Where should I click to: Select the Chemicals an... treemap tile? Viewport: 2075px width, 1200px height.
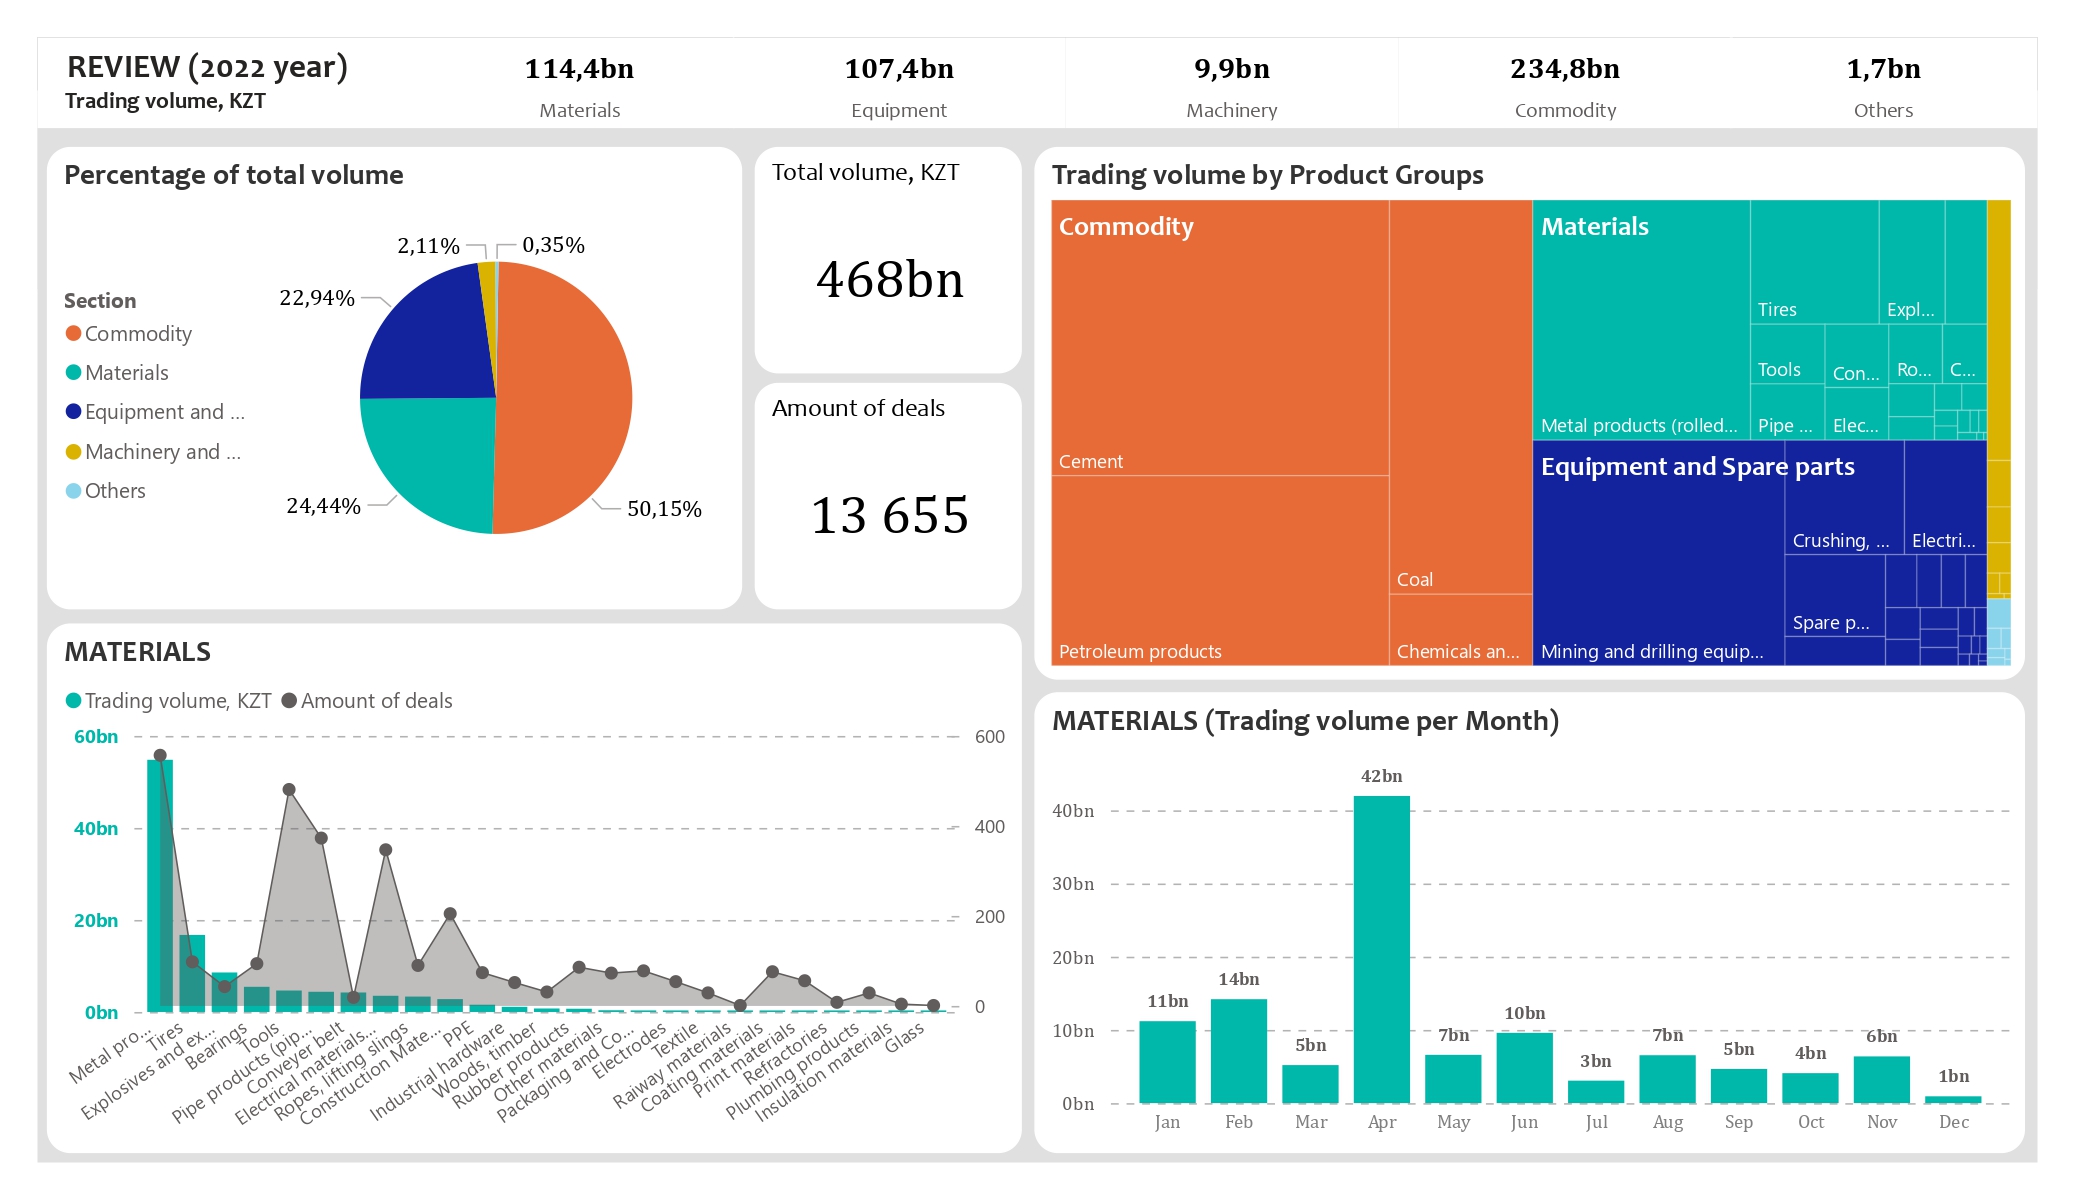coord(1461,630)
